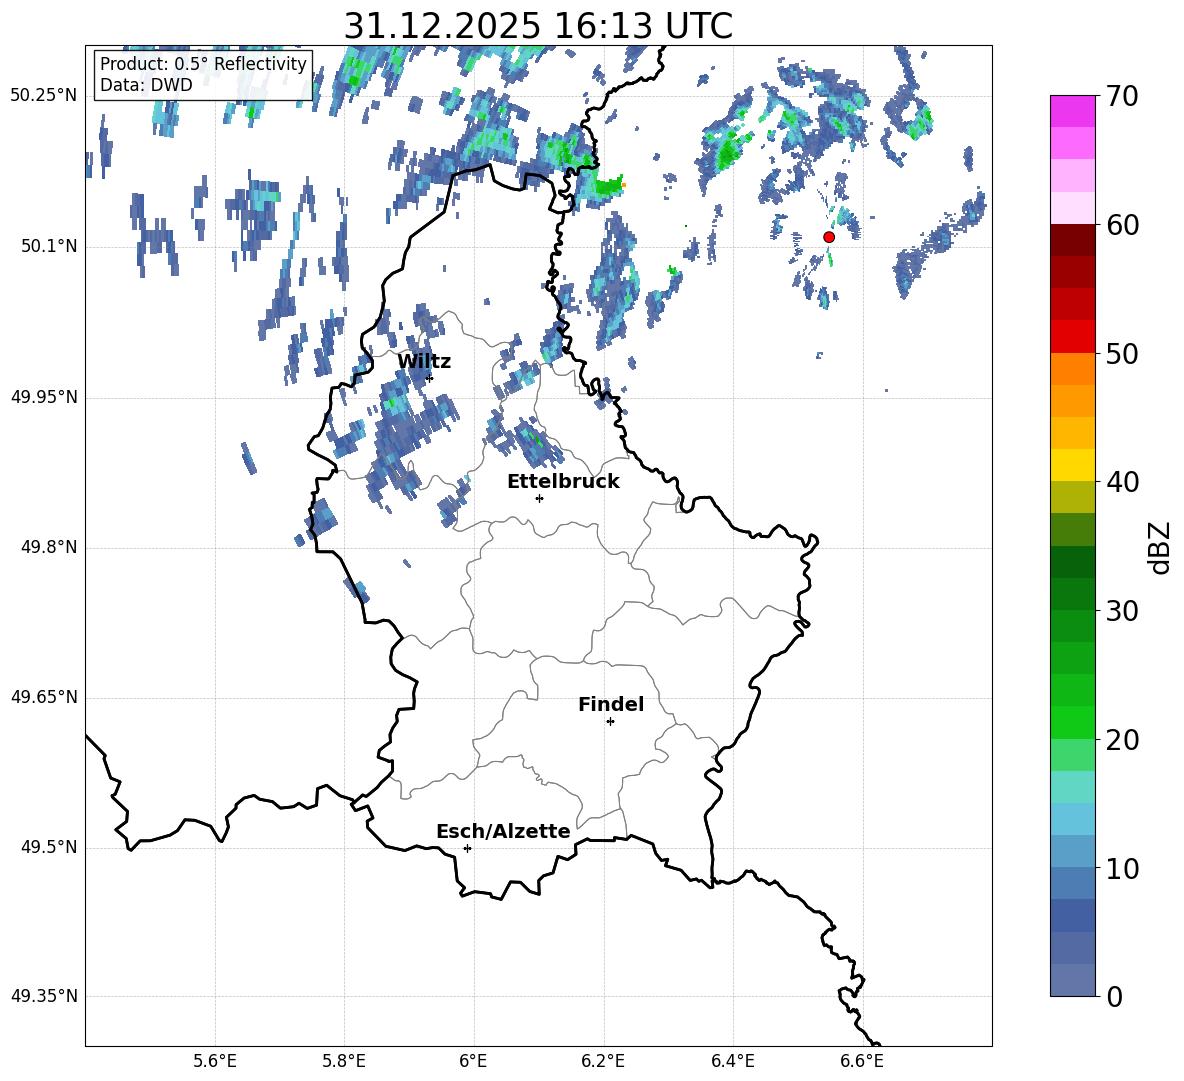
Task: Click the Product: 0.5° Reflectivity text
Action: [x=203, y=64]
